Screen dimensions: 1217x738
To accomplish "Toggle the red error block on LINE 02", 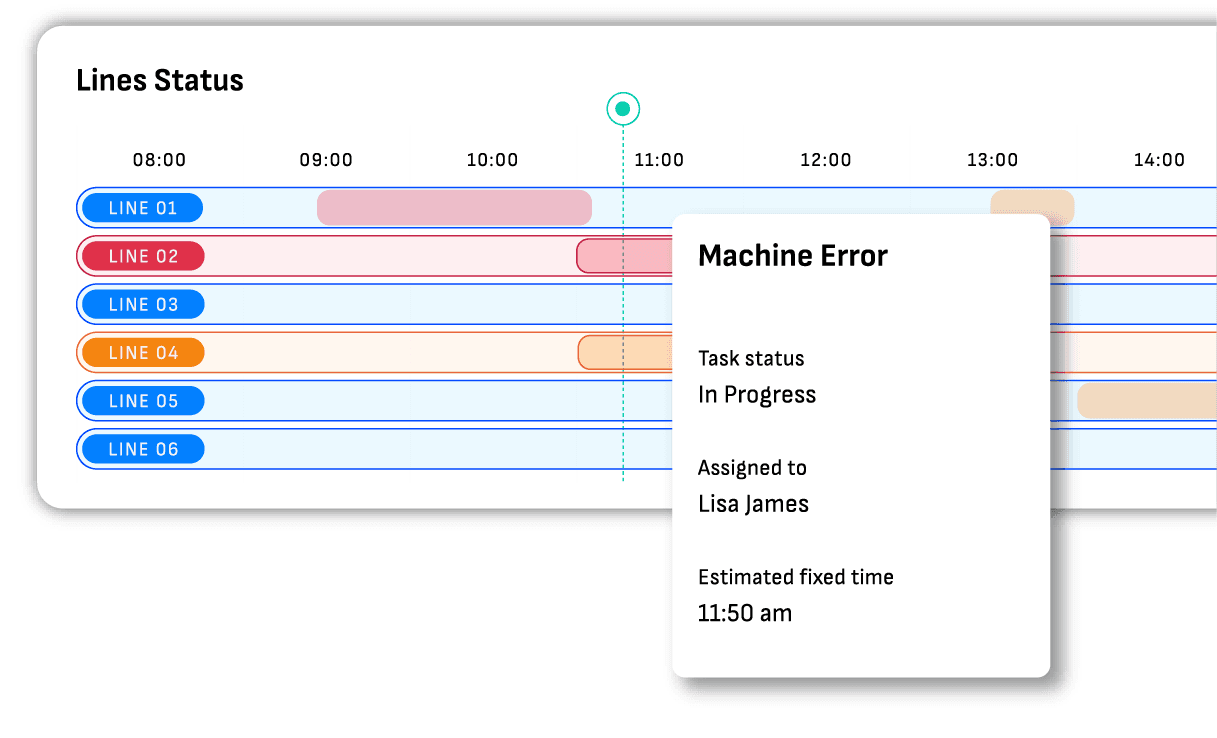I will point(625,256).
